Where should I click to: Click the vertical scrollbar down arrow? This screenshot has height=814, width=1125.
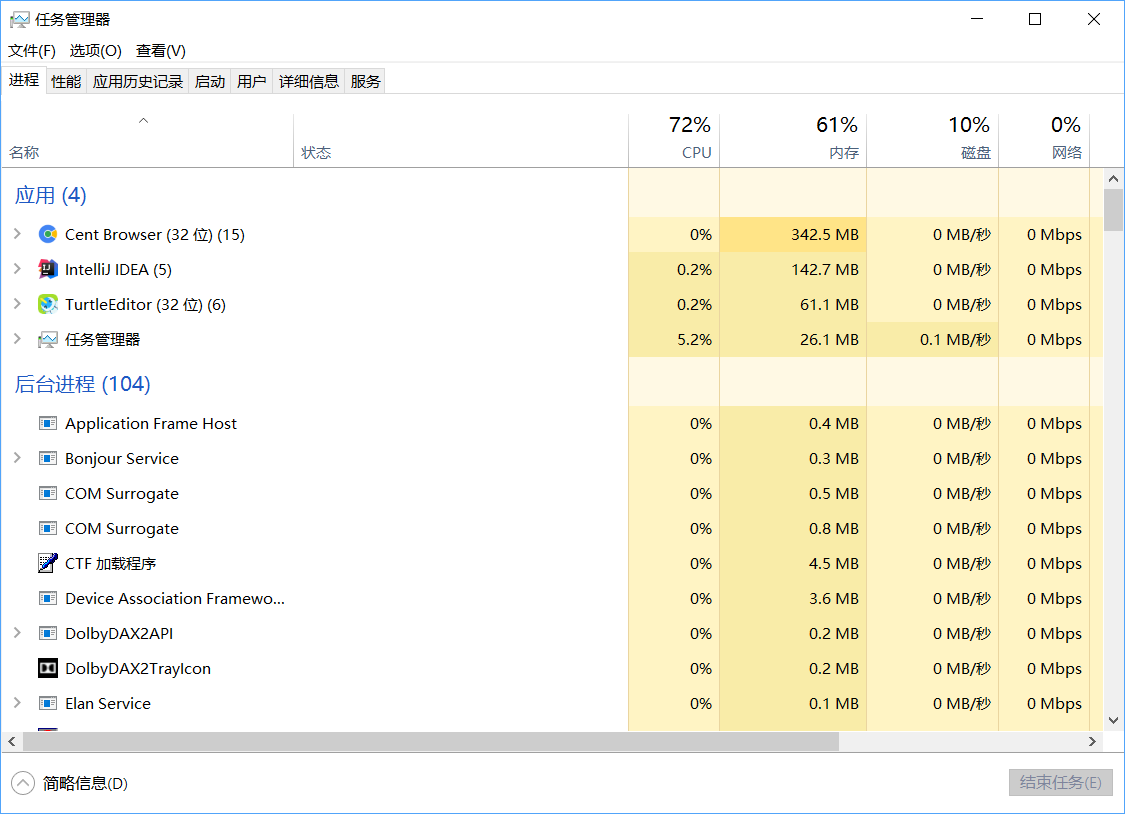(x=1113, y=721)
